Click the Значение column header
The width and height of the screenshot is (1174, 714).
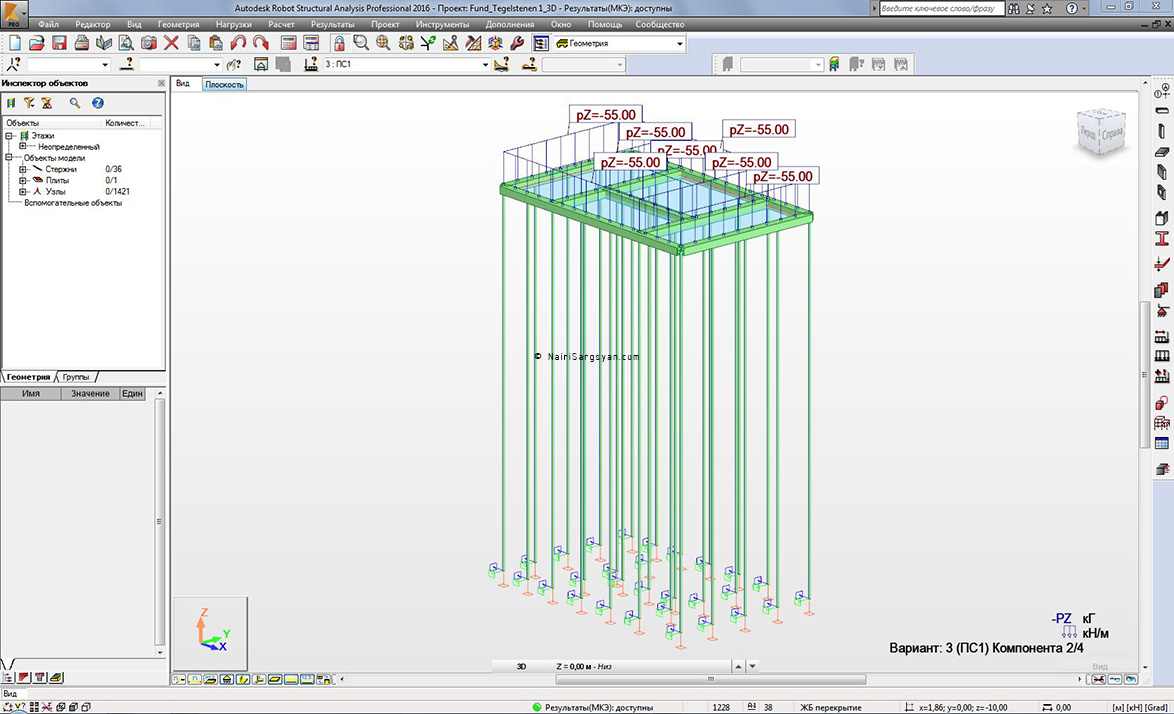tap(90, 394)
